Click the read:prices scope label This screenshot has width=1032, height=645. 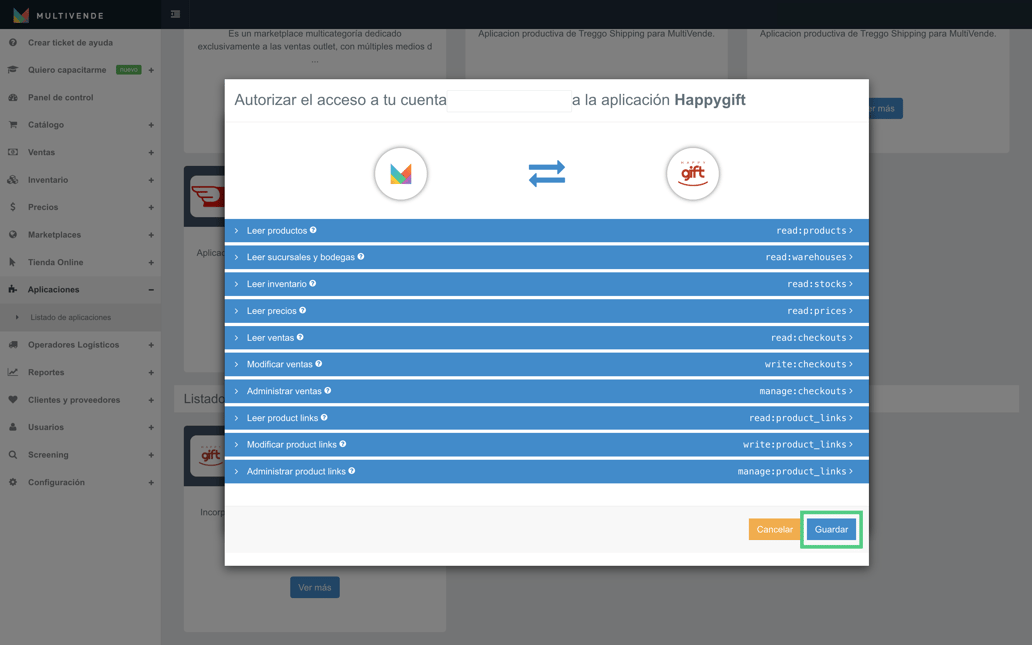(817, 311)
